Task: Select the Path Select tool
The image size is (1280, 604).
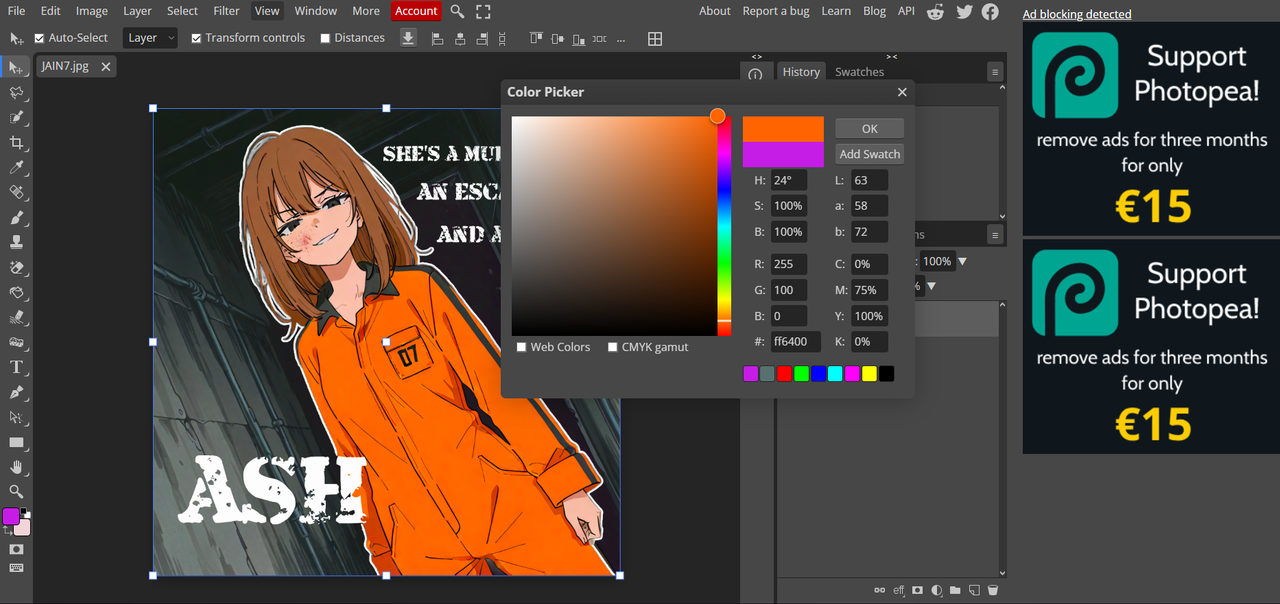Action: tap(16, 417)
